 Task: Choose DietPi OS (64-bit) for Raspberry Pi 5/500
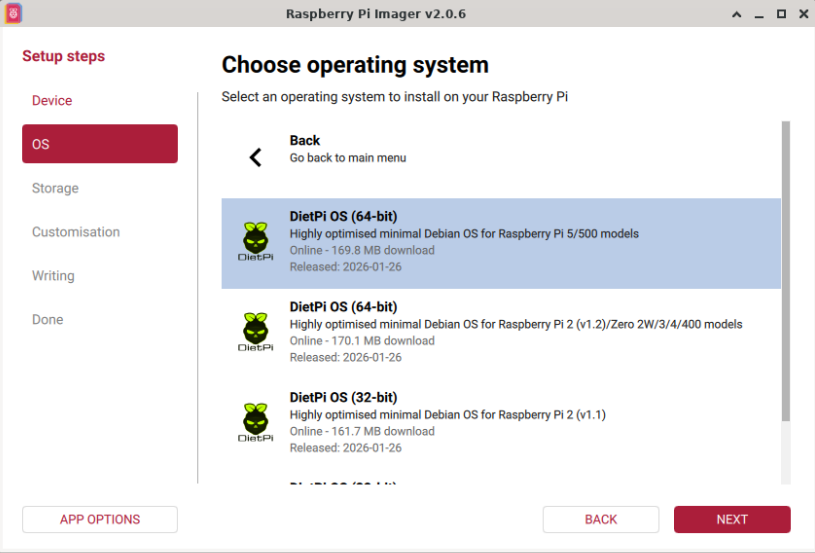(x=501, y=243)
